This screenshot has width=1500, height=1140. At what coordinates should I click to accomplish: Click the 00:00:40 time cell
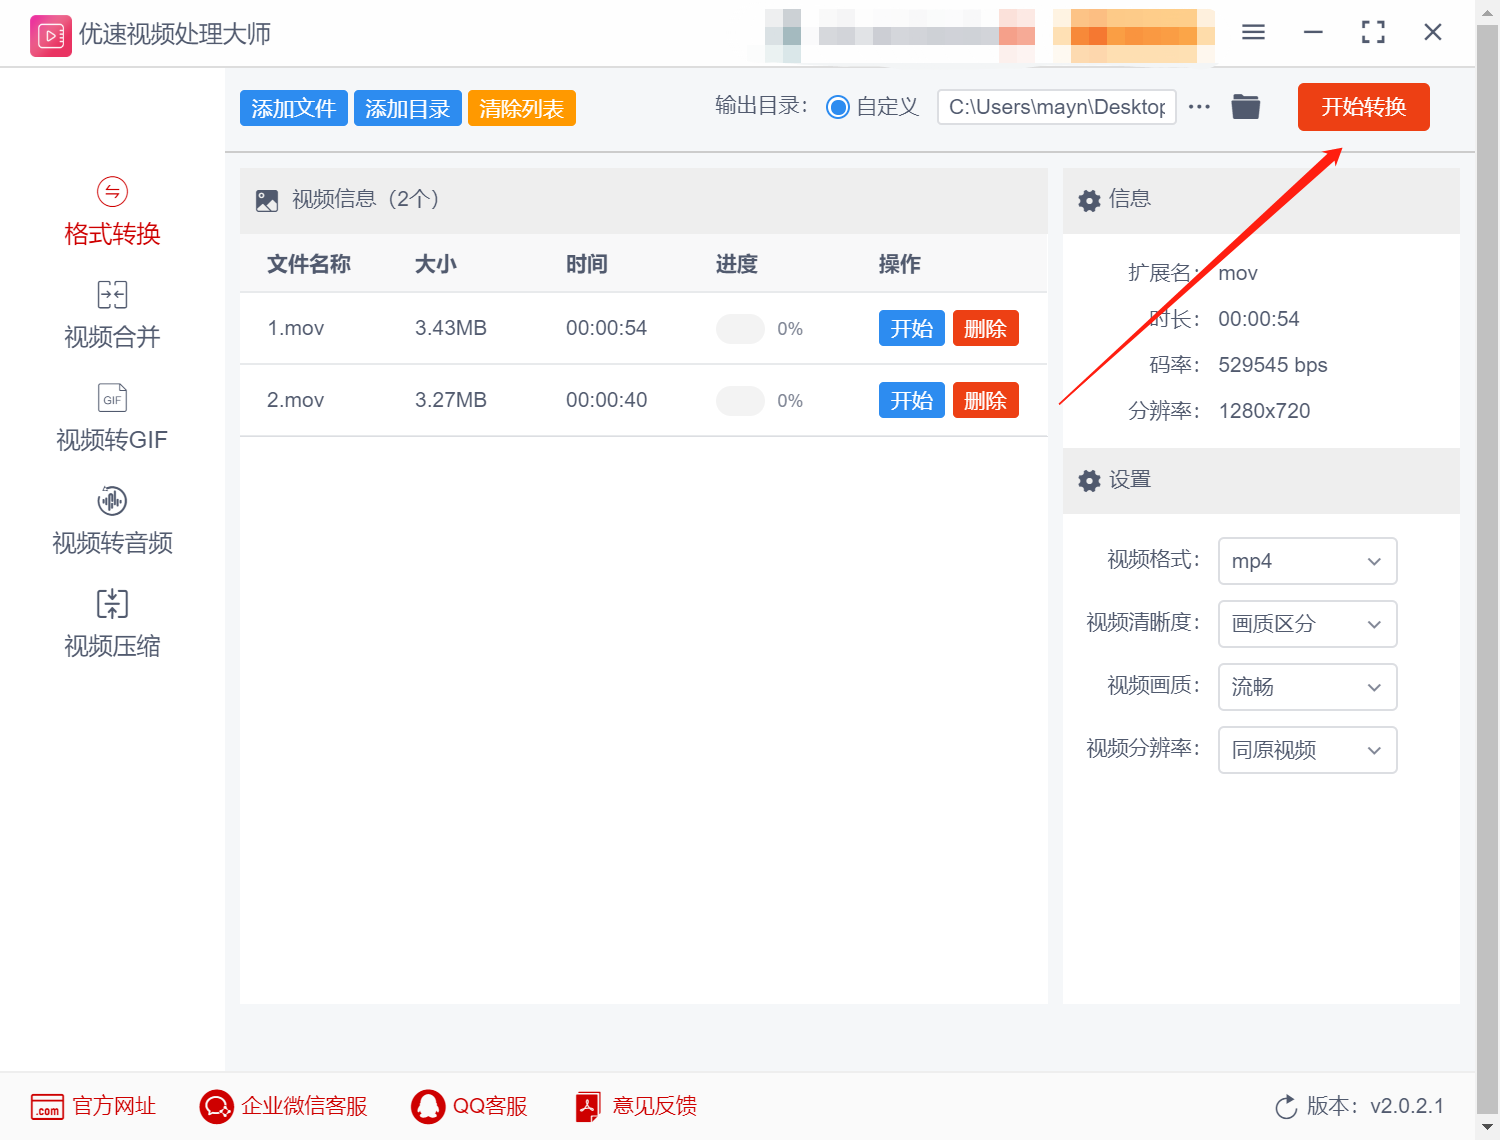point(607,400)
